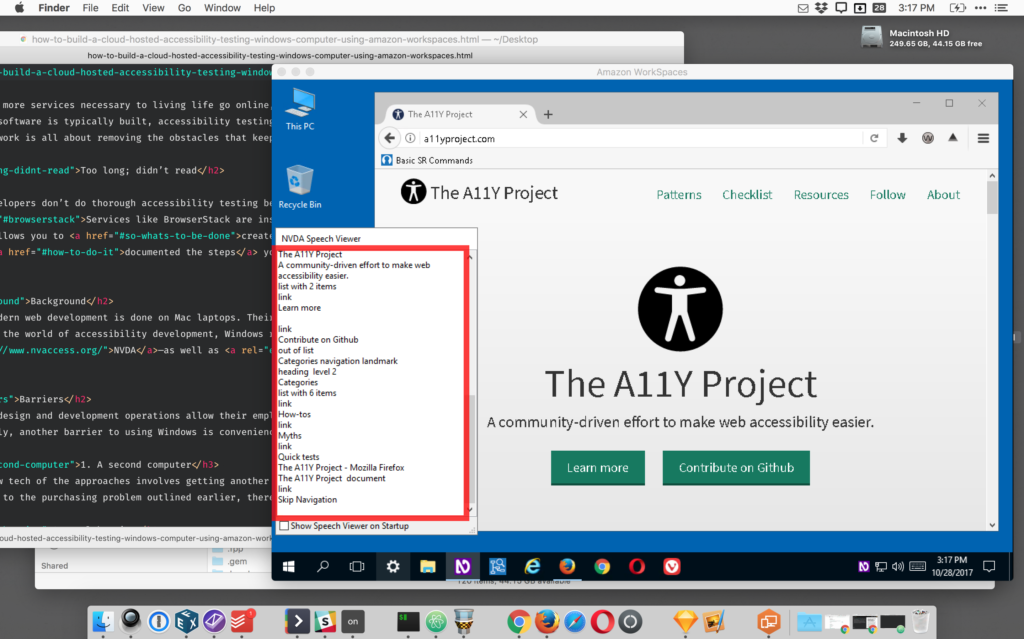Image resolution: width=1024 pixels, height=639 pixels.
Task: Click the Learn more button
Action: (x=598, y=468)
